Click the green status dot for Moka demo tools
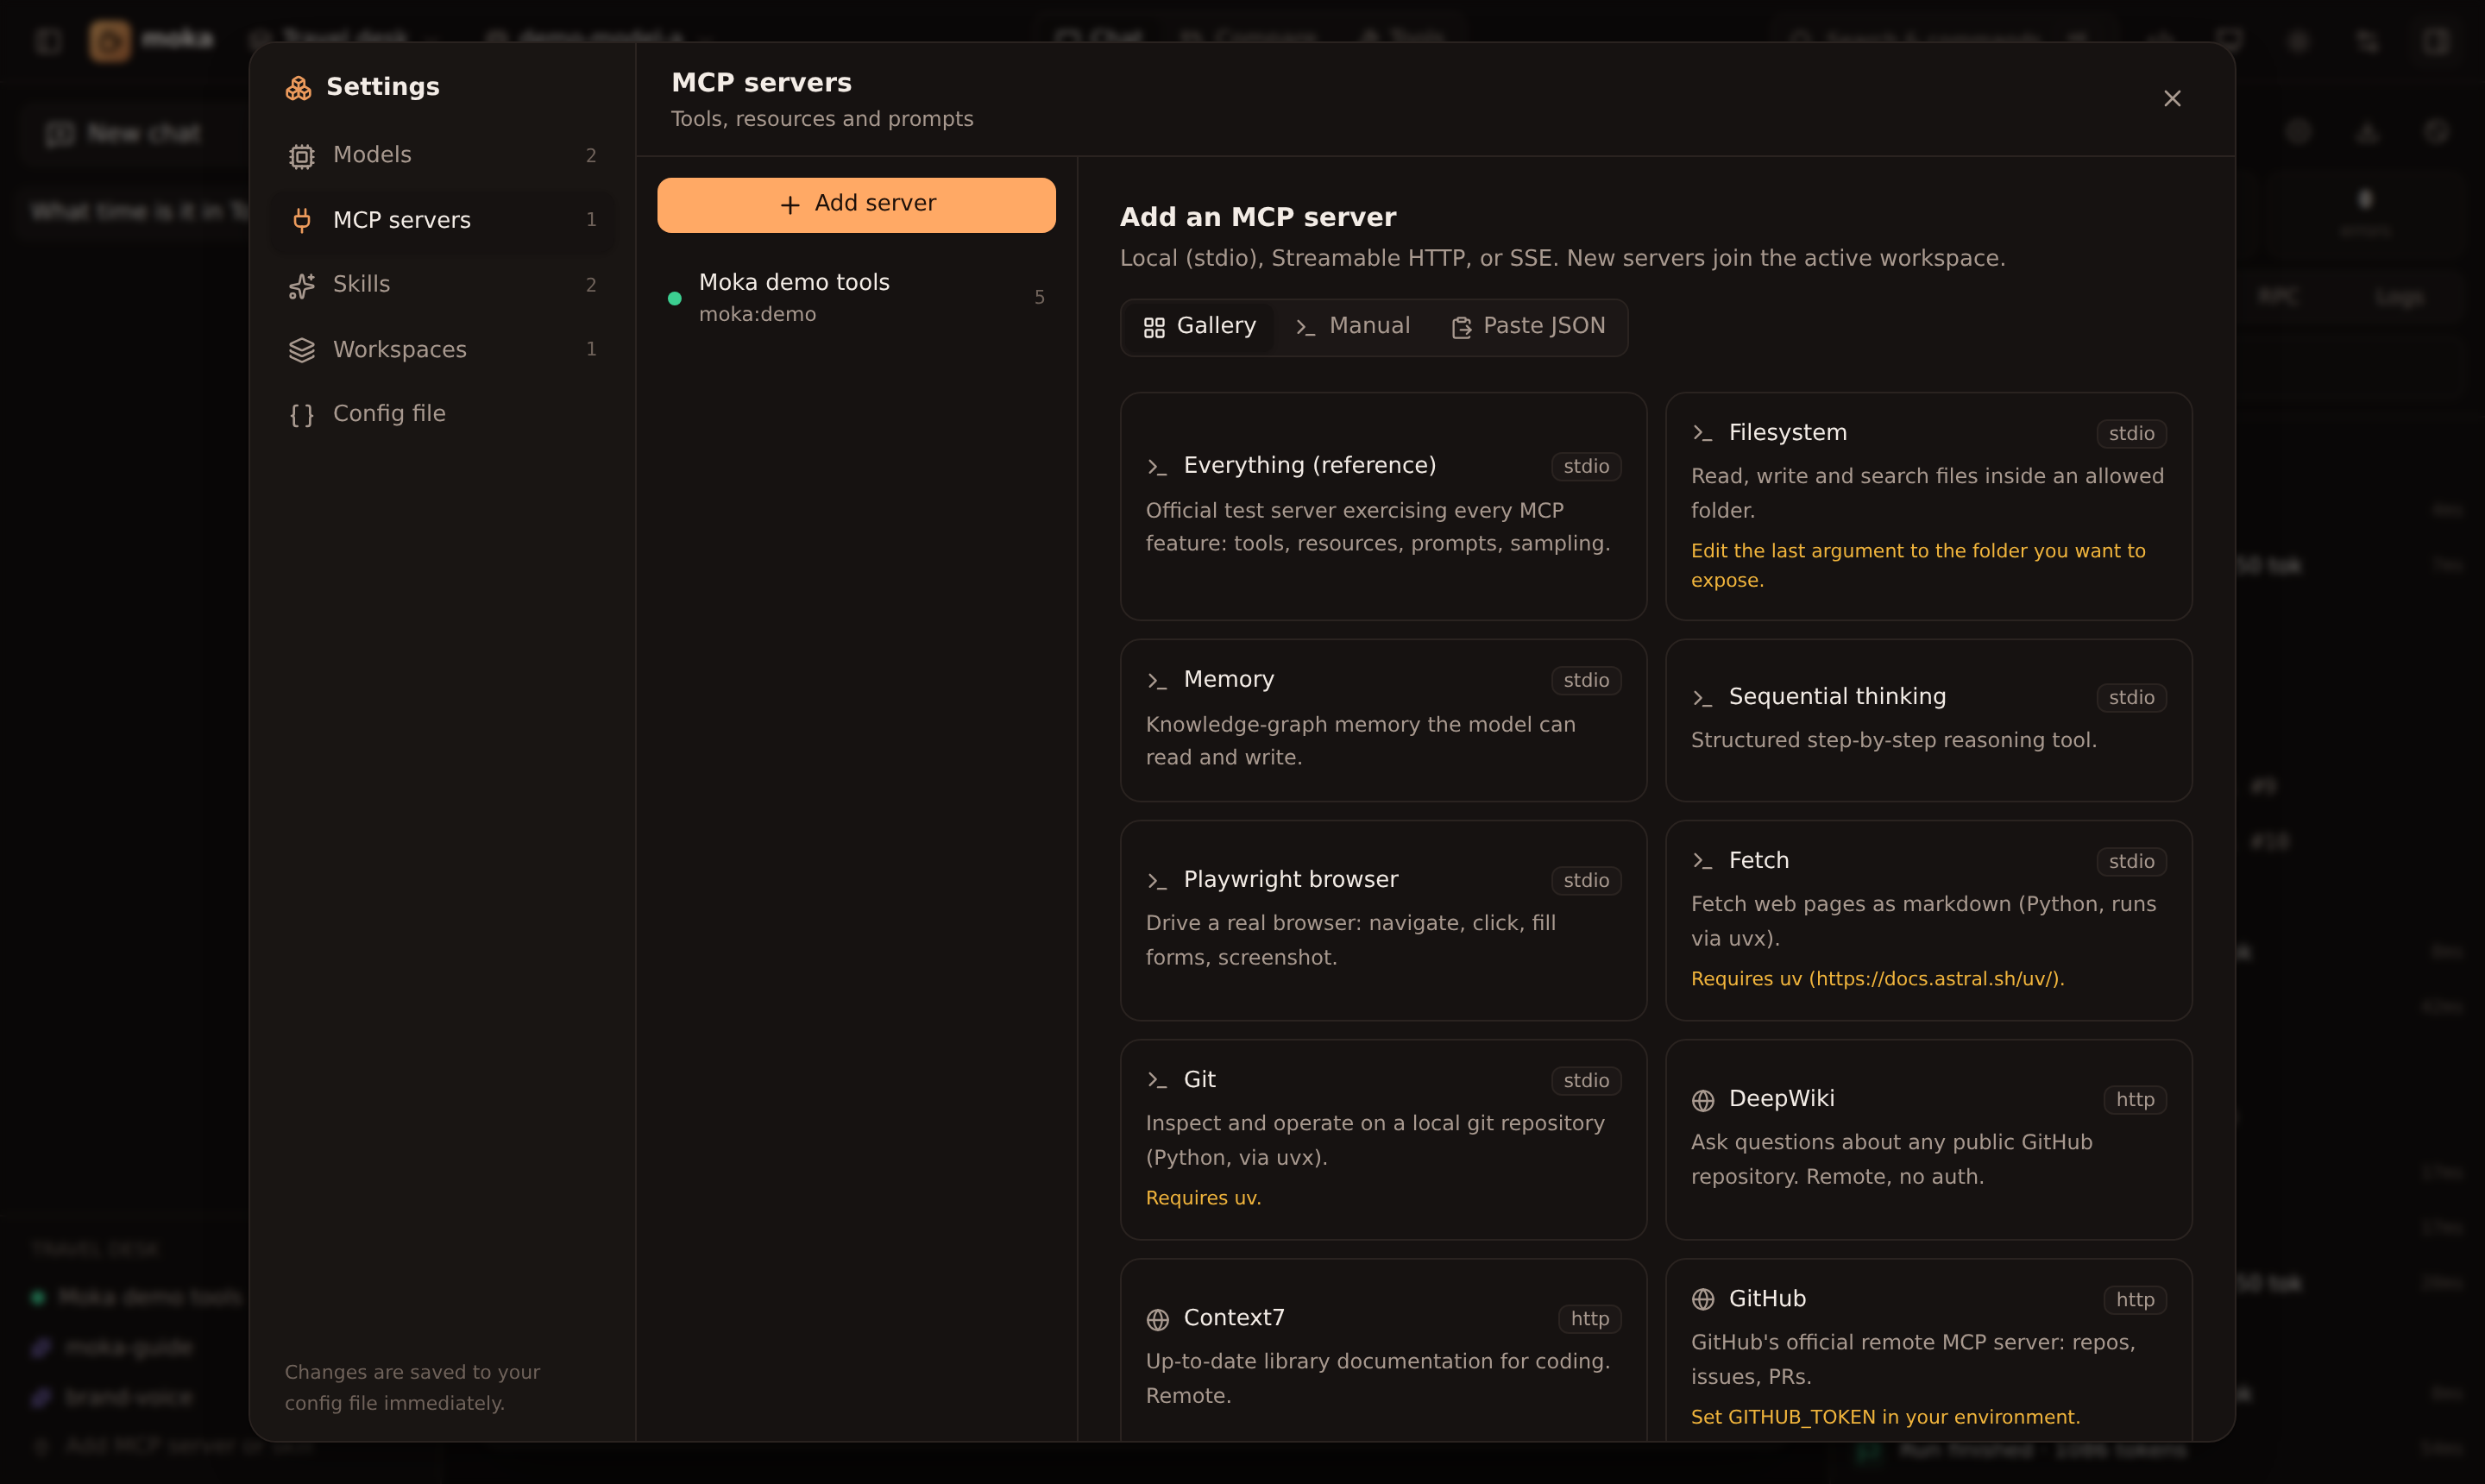 click(x=674, y=298)
